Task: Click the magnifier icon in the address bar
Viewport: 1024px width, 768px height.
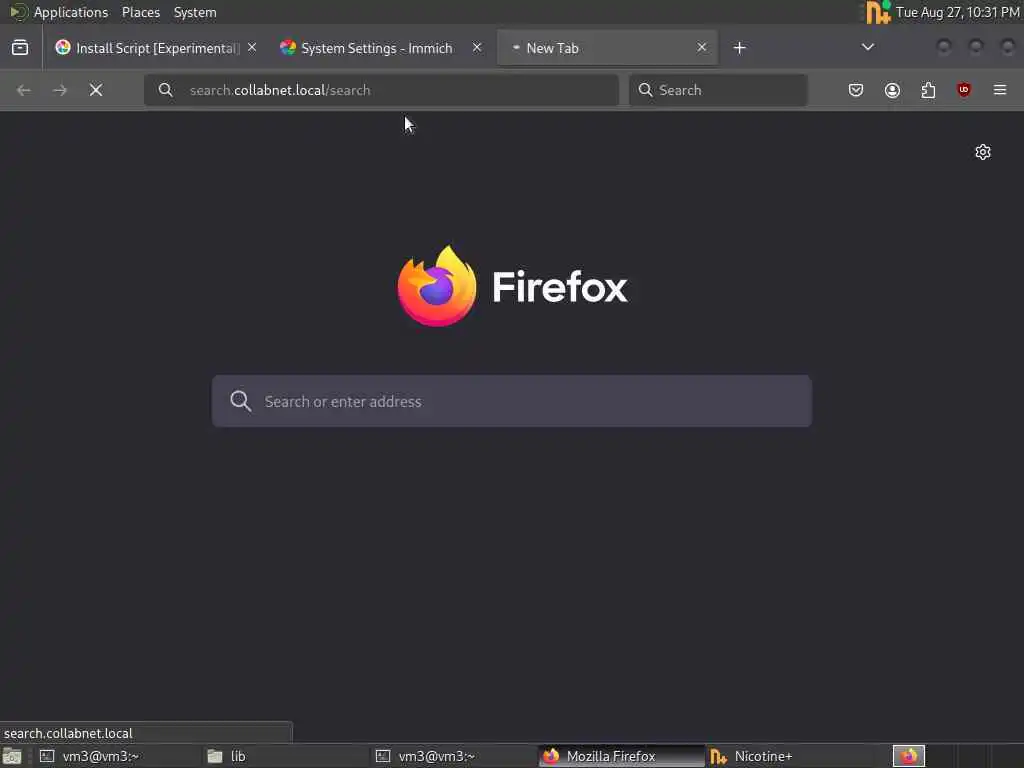Action: 166,90
